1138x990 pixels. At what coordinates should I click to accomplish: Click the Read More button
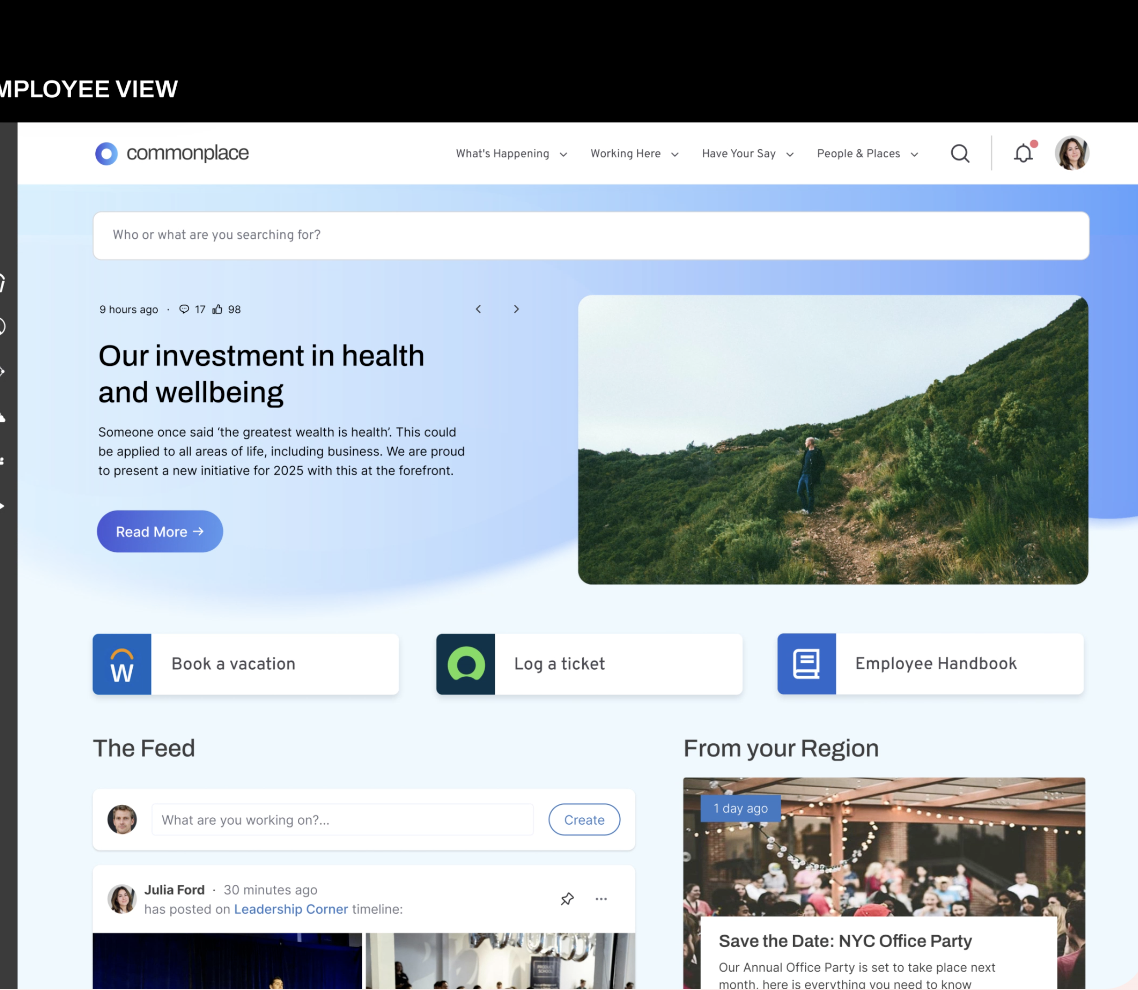(160, 532)
